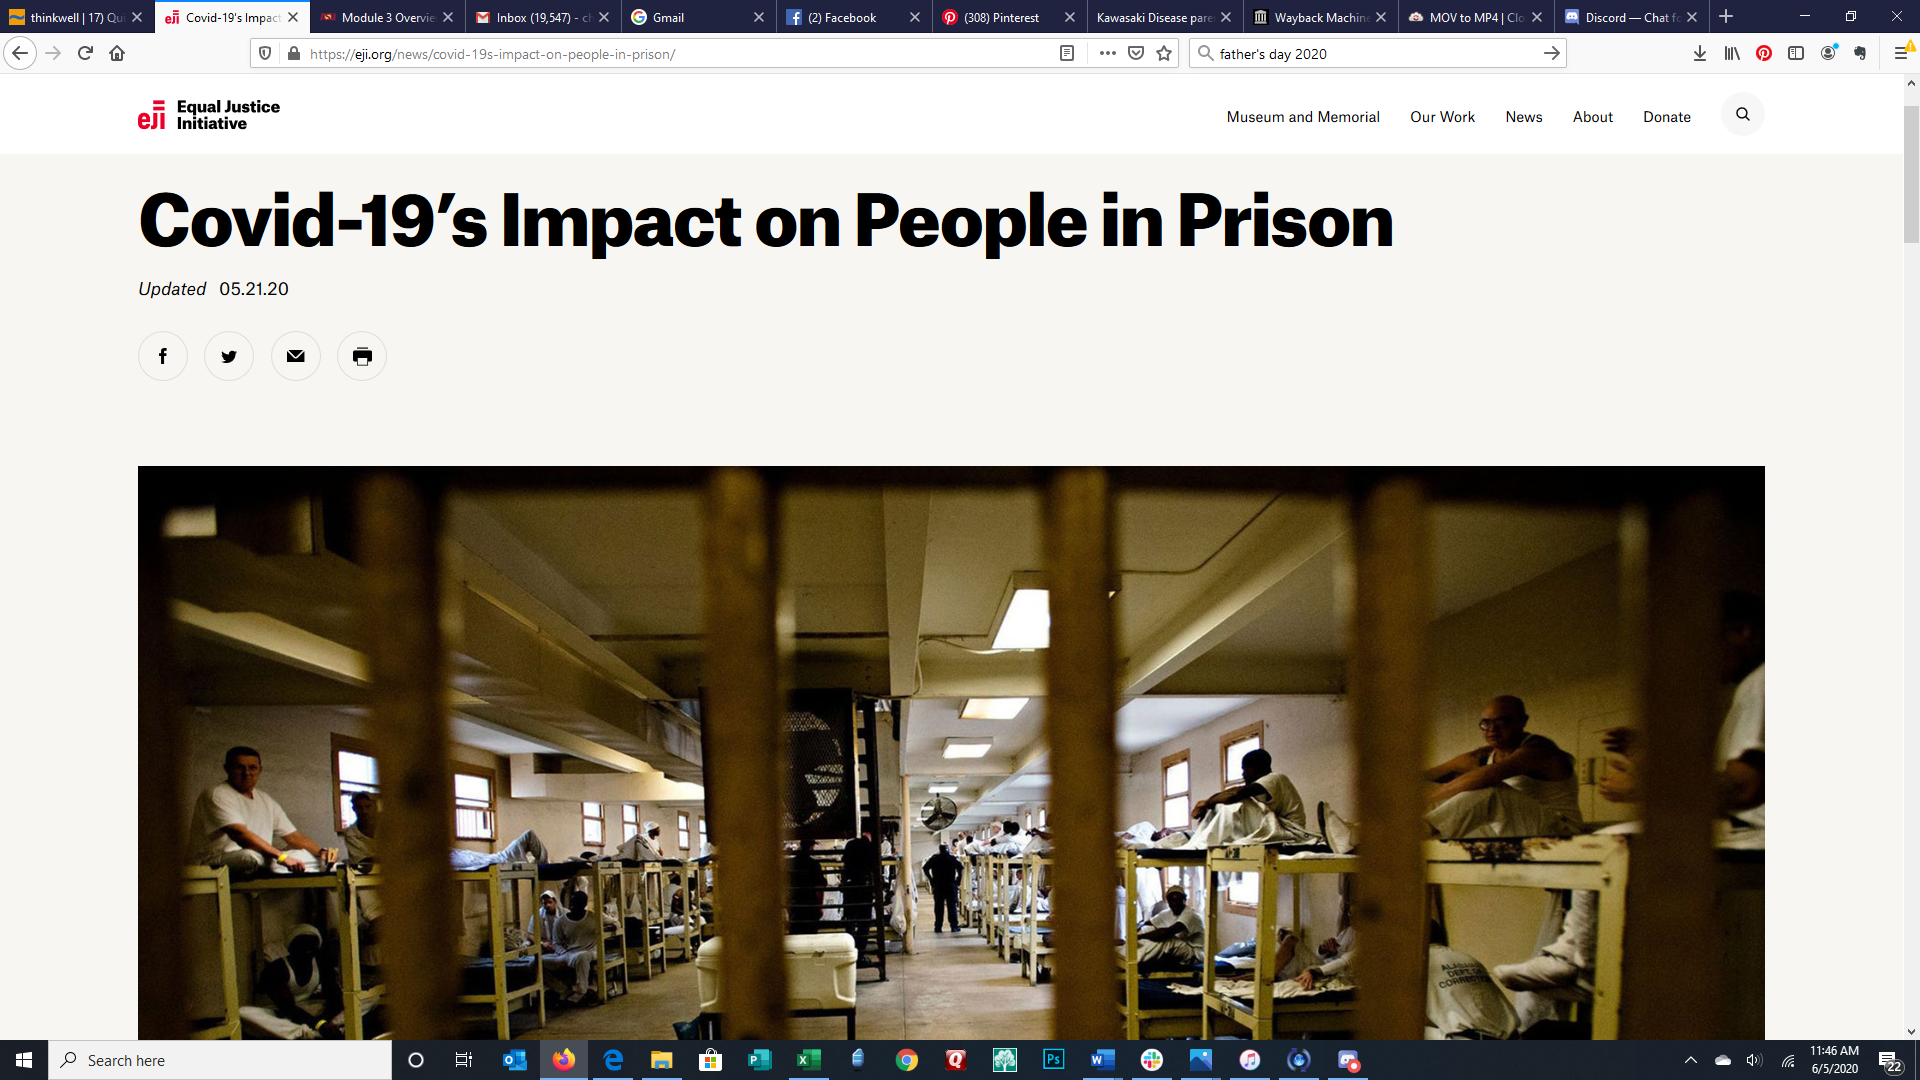Print the article icon

(x=362, y=356)
